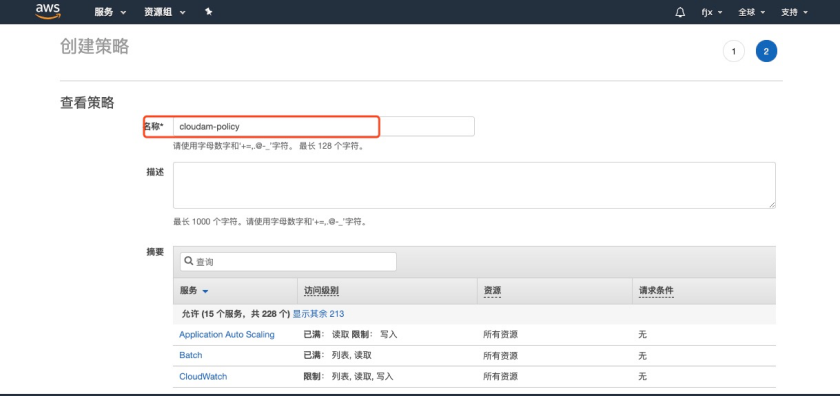Open the 全球 region menu

(x=752, y=12)
